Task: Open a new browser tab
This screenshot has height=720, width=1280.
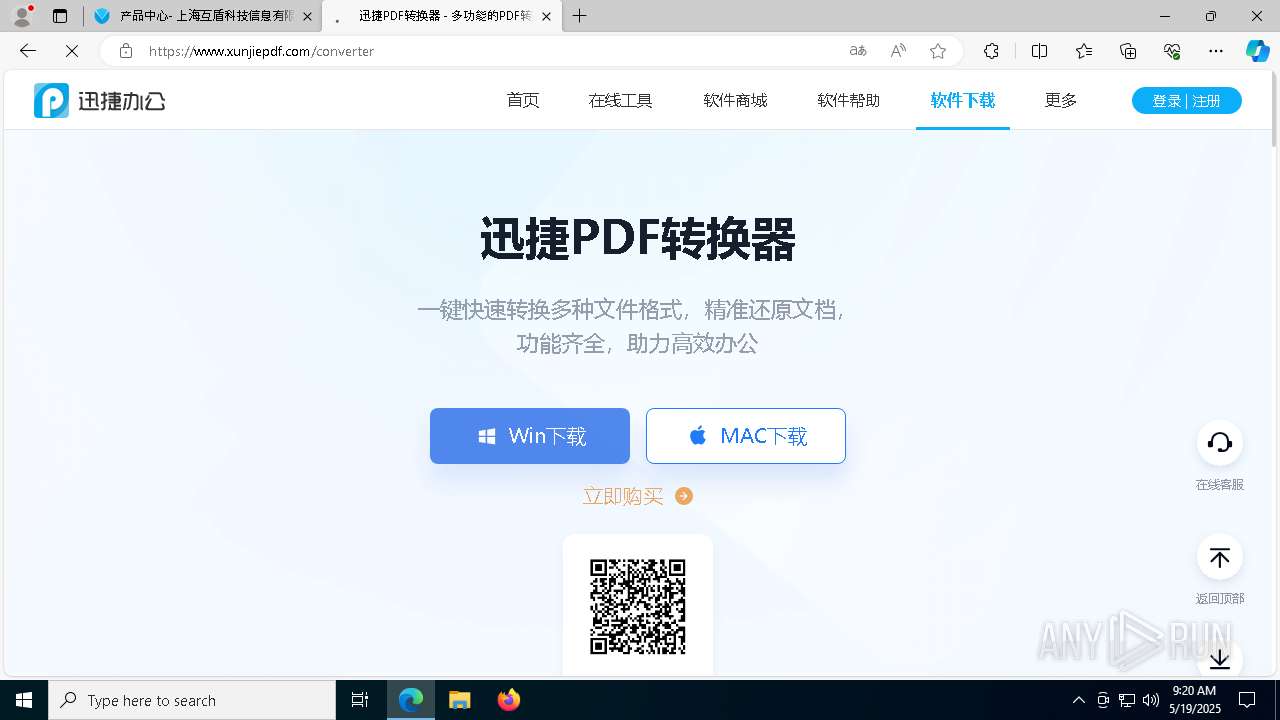Action: click(580, 16)
